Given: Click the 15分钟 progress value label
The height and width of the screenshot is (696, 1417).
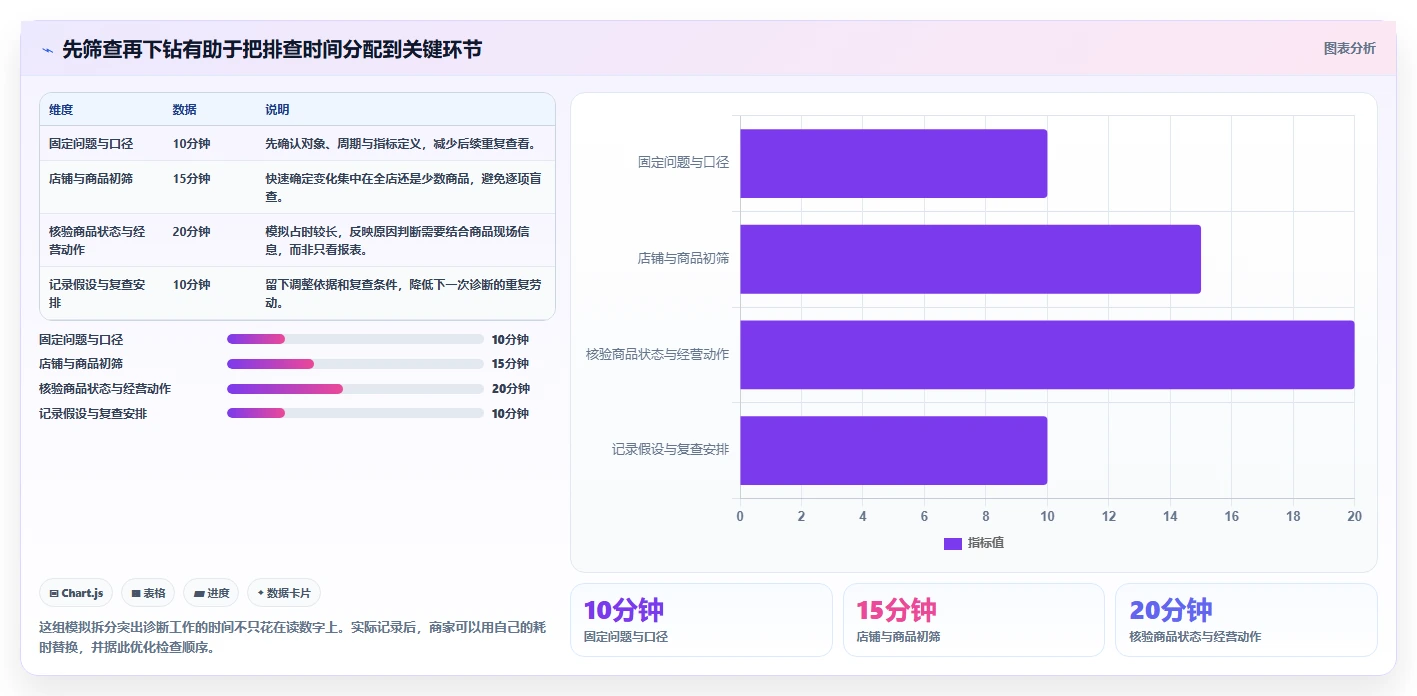Looking at the screenshot, I should pyautogui.click(x=511, y=364).
